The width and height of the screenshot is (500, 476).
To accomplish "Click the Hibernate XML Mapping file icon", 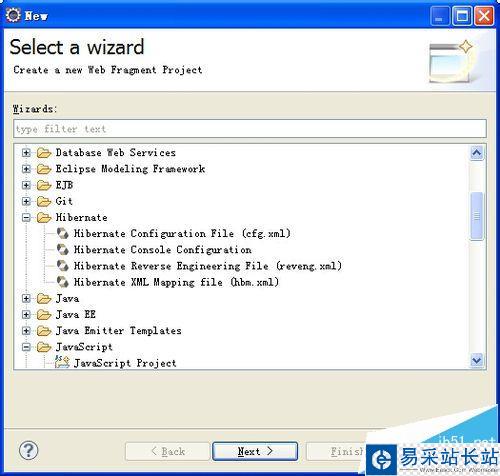I will pos(62,282).
